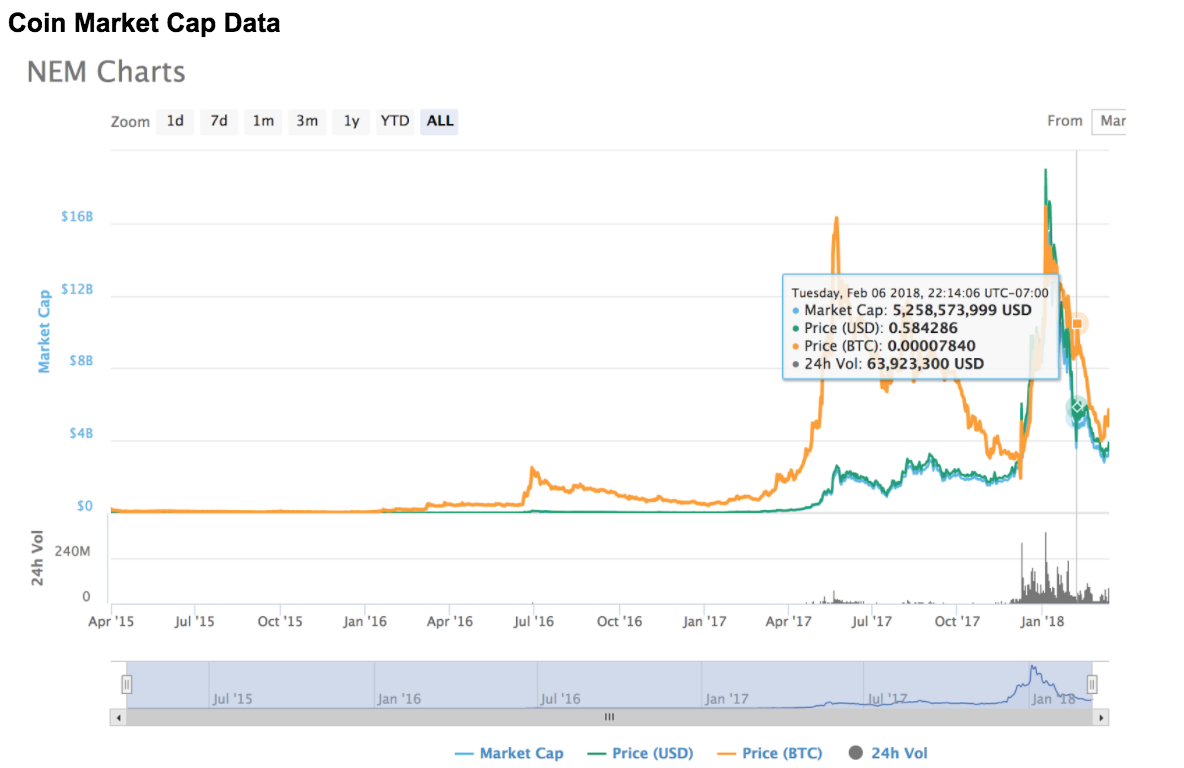Click the $8B axis value
This screenshot has height=768, width=1184.
tap(81, 361)
